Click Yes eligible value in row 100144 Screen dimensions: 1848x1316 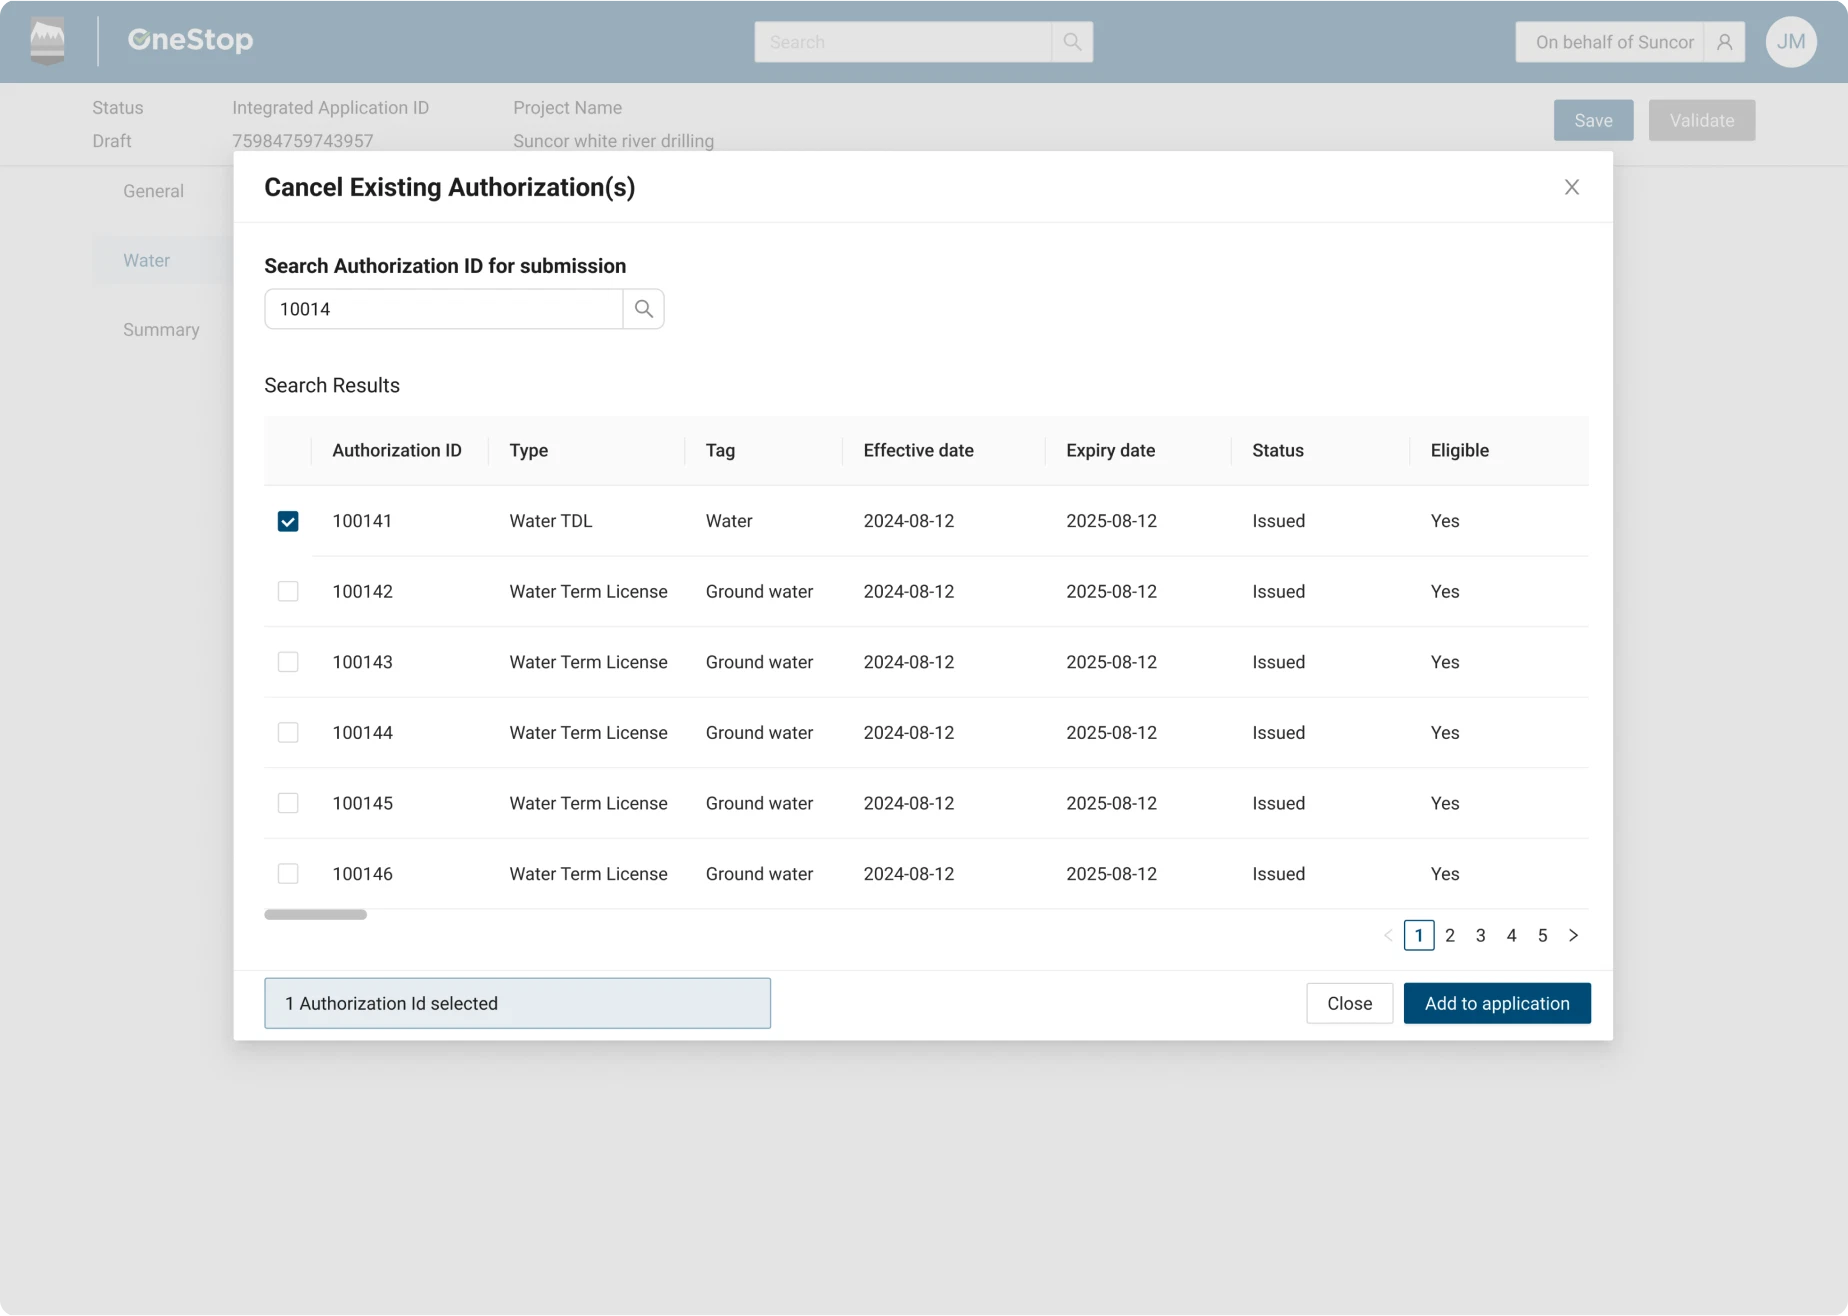tap(1445, 732)
